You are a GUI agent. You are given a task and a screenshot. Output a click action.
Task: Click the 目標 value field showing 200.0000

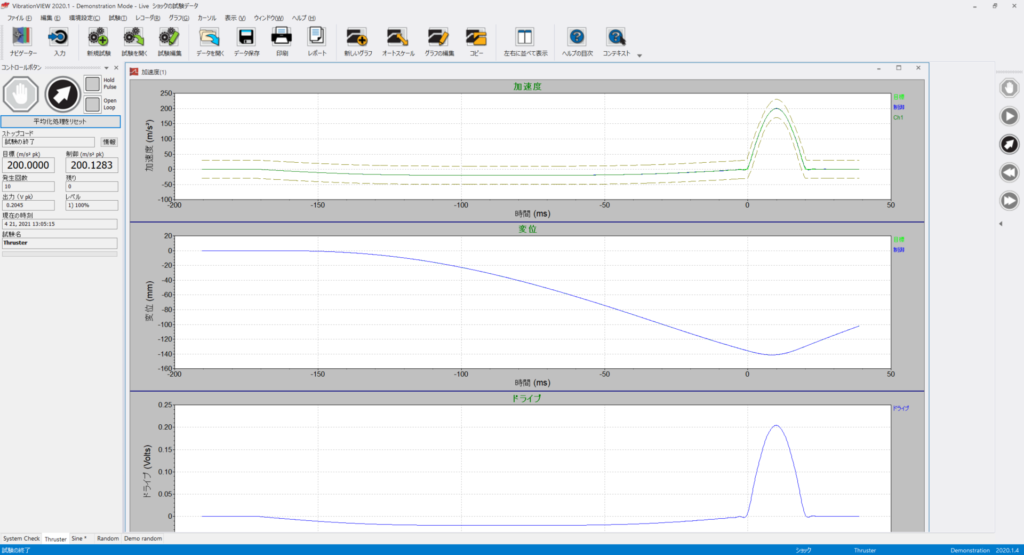[28, 165]
